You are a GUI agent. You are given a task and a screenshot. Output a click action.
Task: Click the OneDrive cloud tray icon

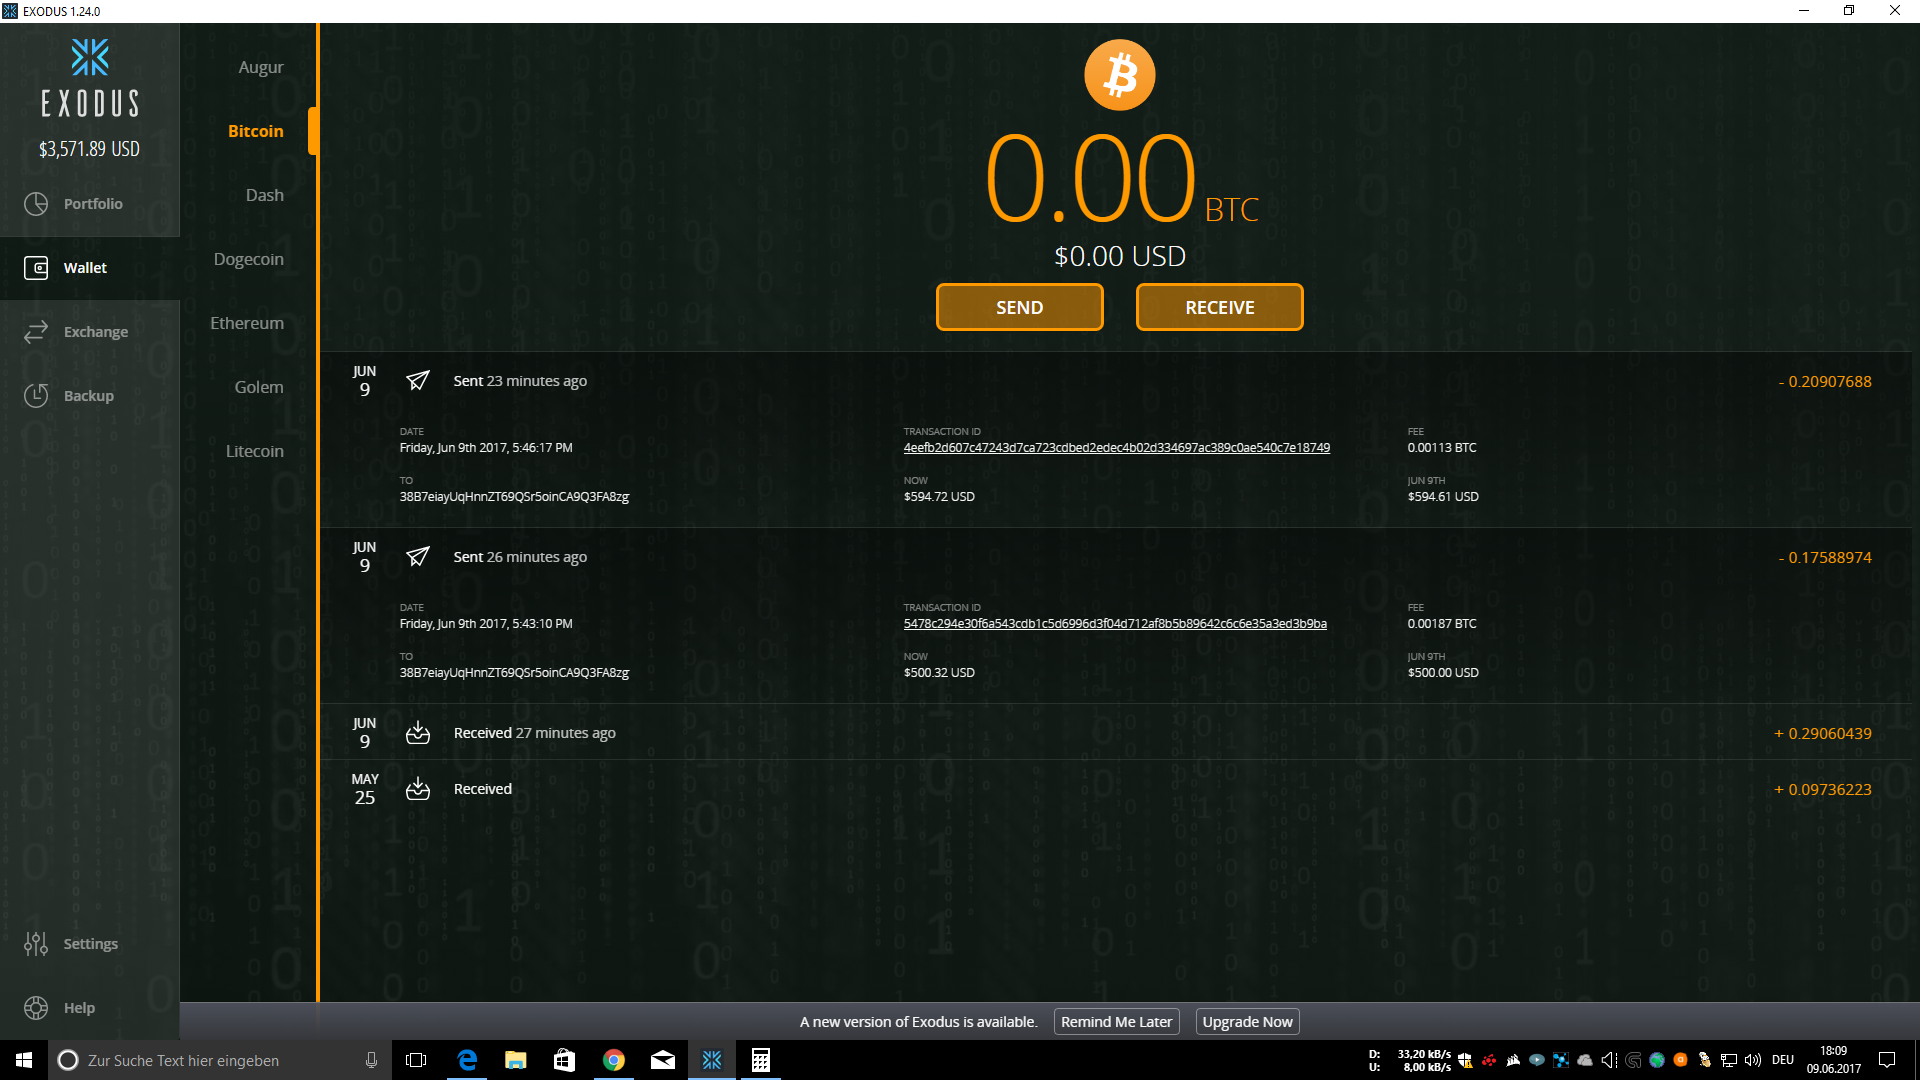tap(1585, 1060)
